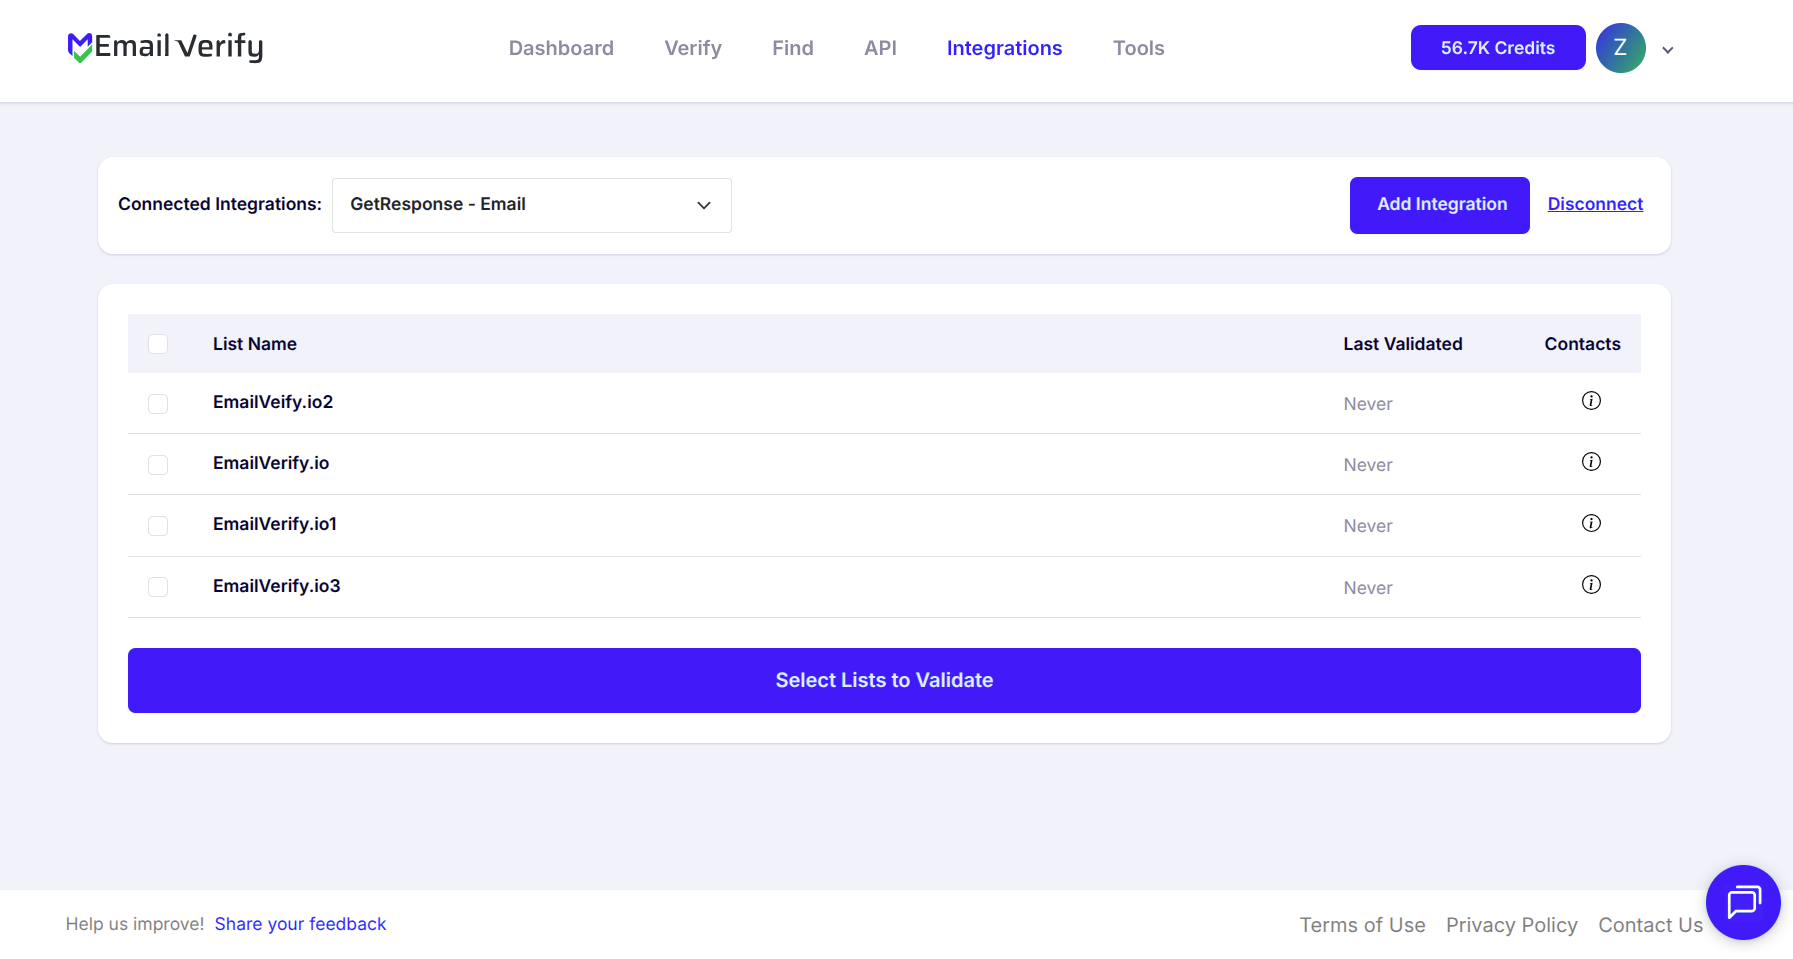Toggle the select-all lists checkbox

point(158,344)
